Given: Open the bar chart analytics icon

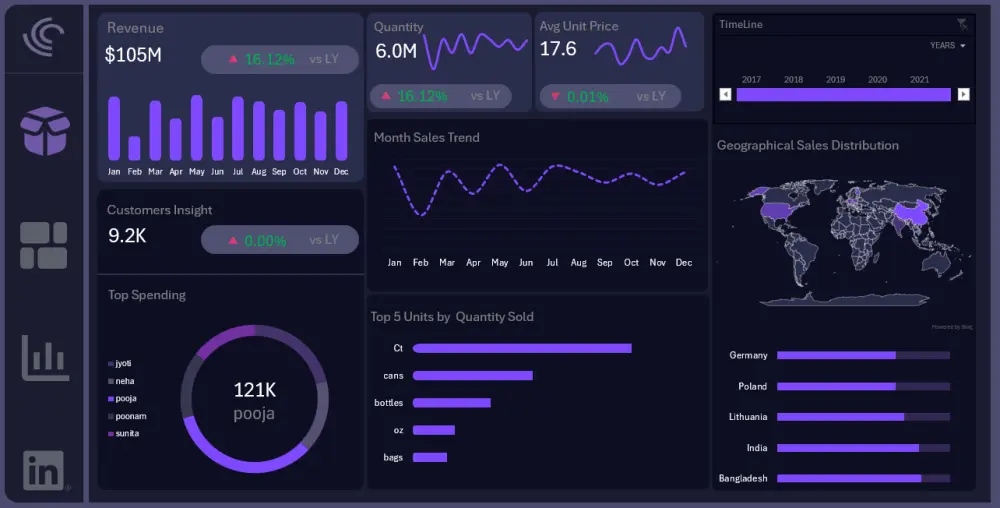Looking at the screenshot, I should pyautogui.click(x=45, y=358).
